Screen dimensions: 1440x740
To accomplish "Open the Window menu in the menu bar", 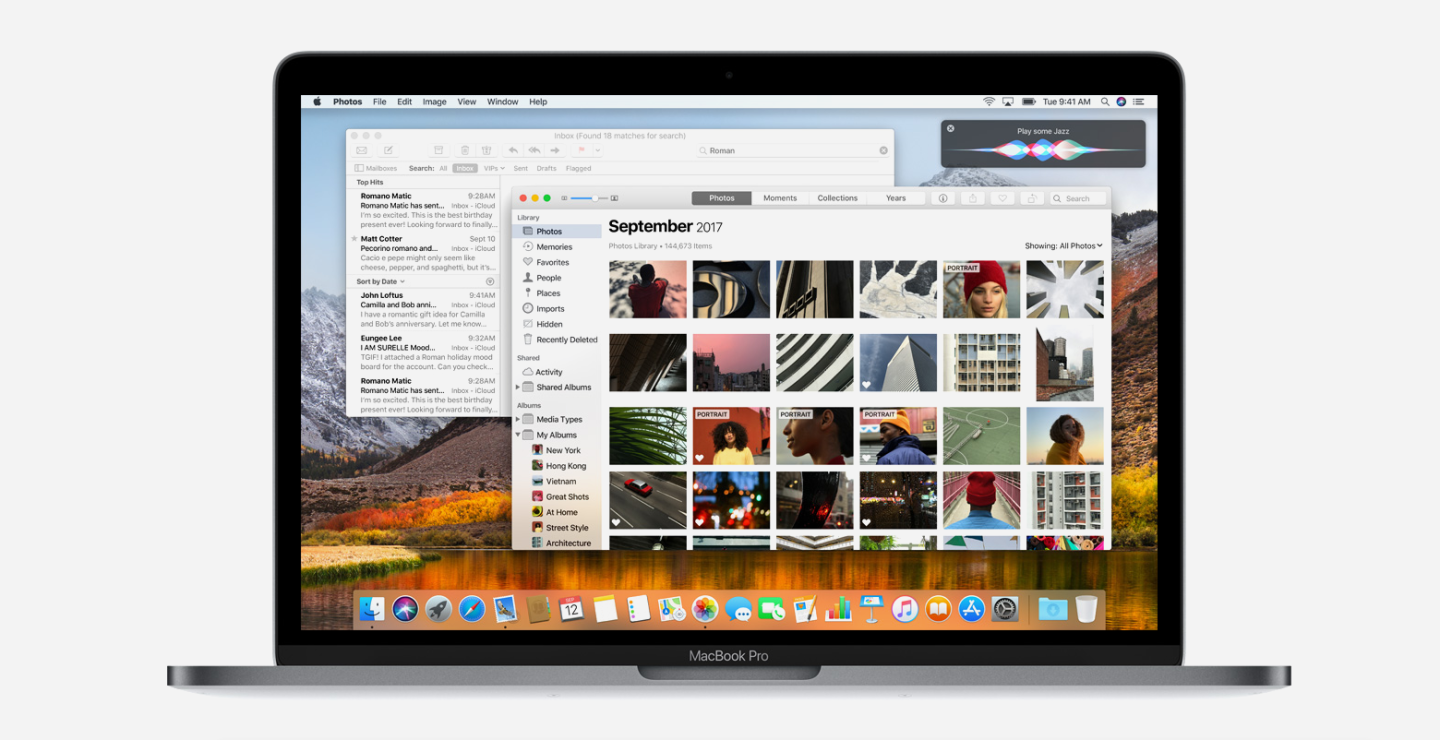I will coord(503,101).
